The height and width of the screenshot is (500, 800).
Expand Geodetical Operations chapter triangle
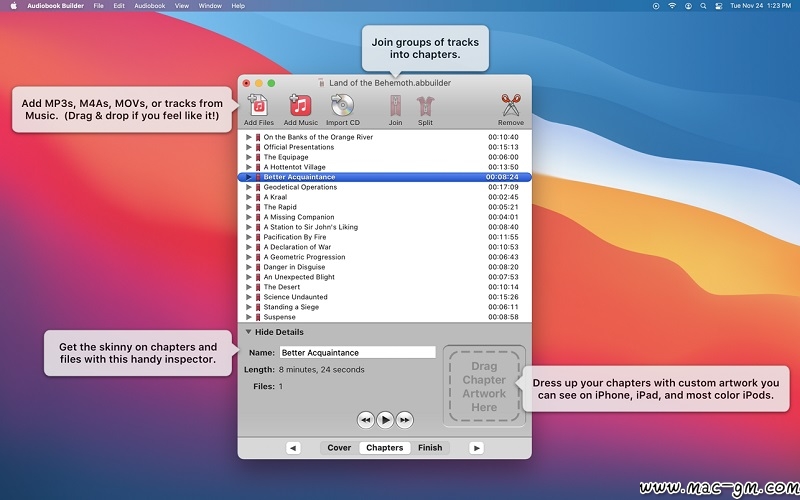click(x=248, y=187)
